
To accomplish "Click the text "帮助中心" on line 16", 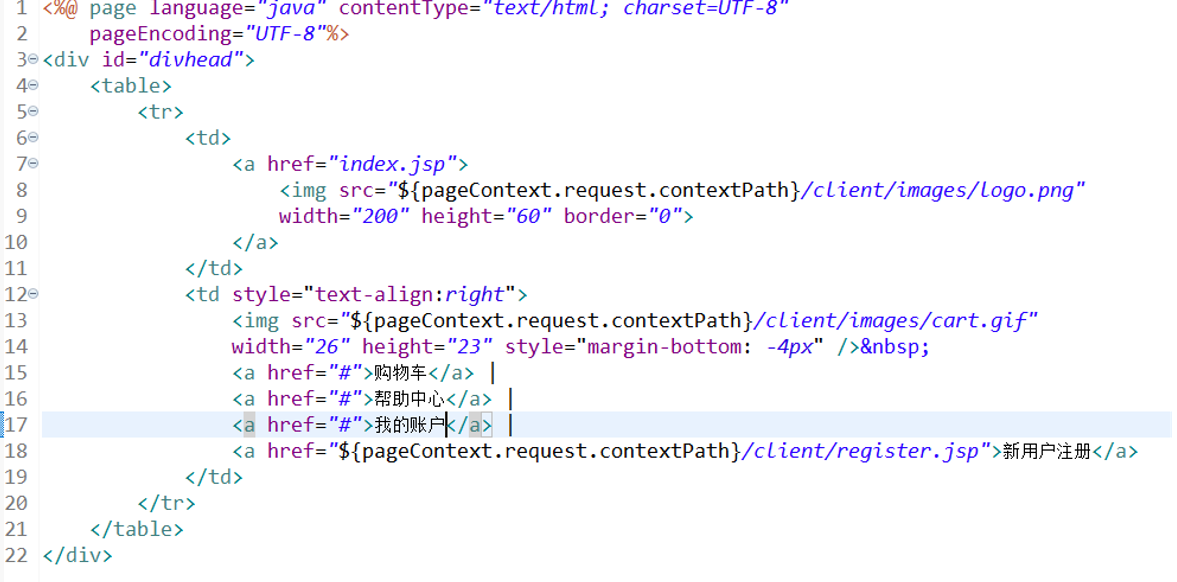I will [408, 400].
